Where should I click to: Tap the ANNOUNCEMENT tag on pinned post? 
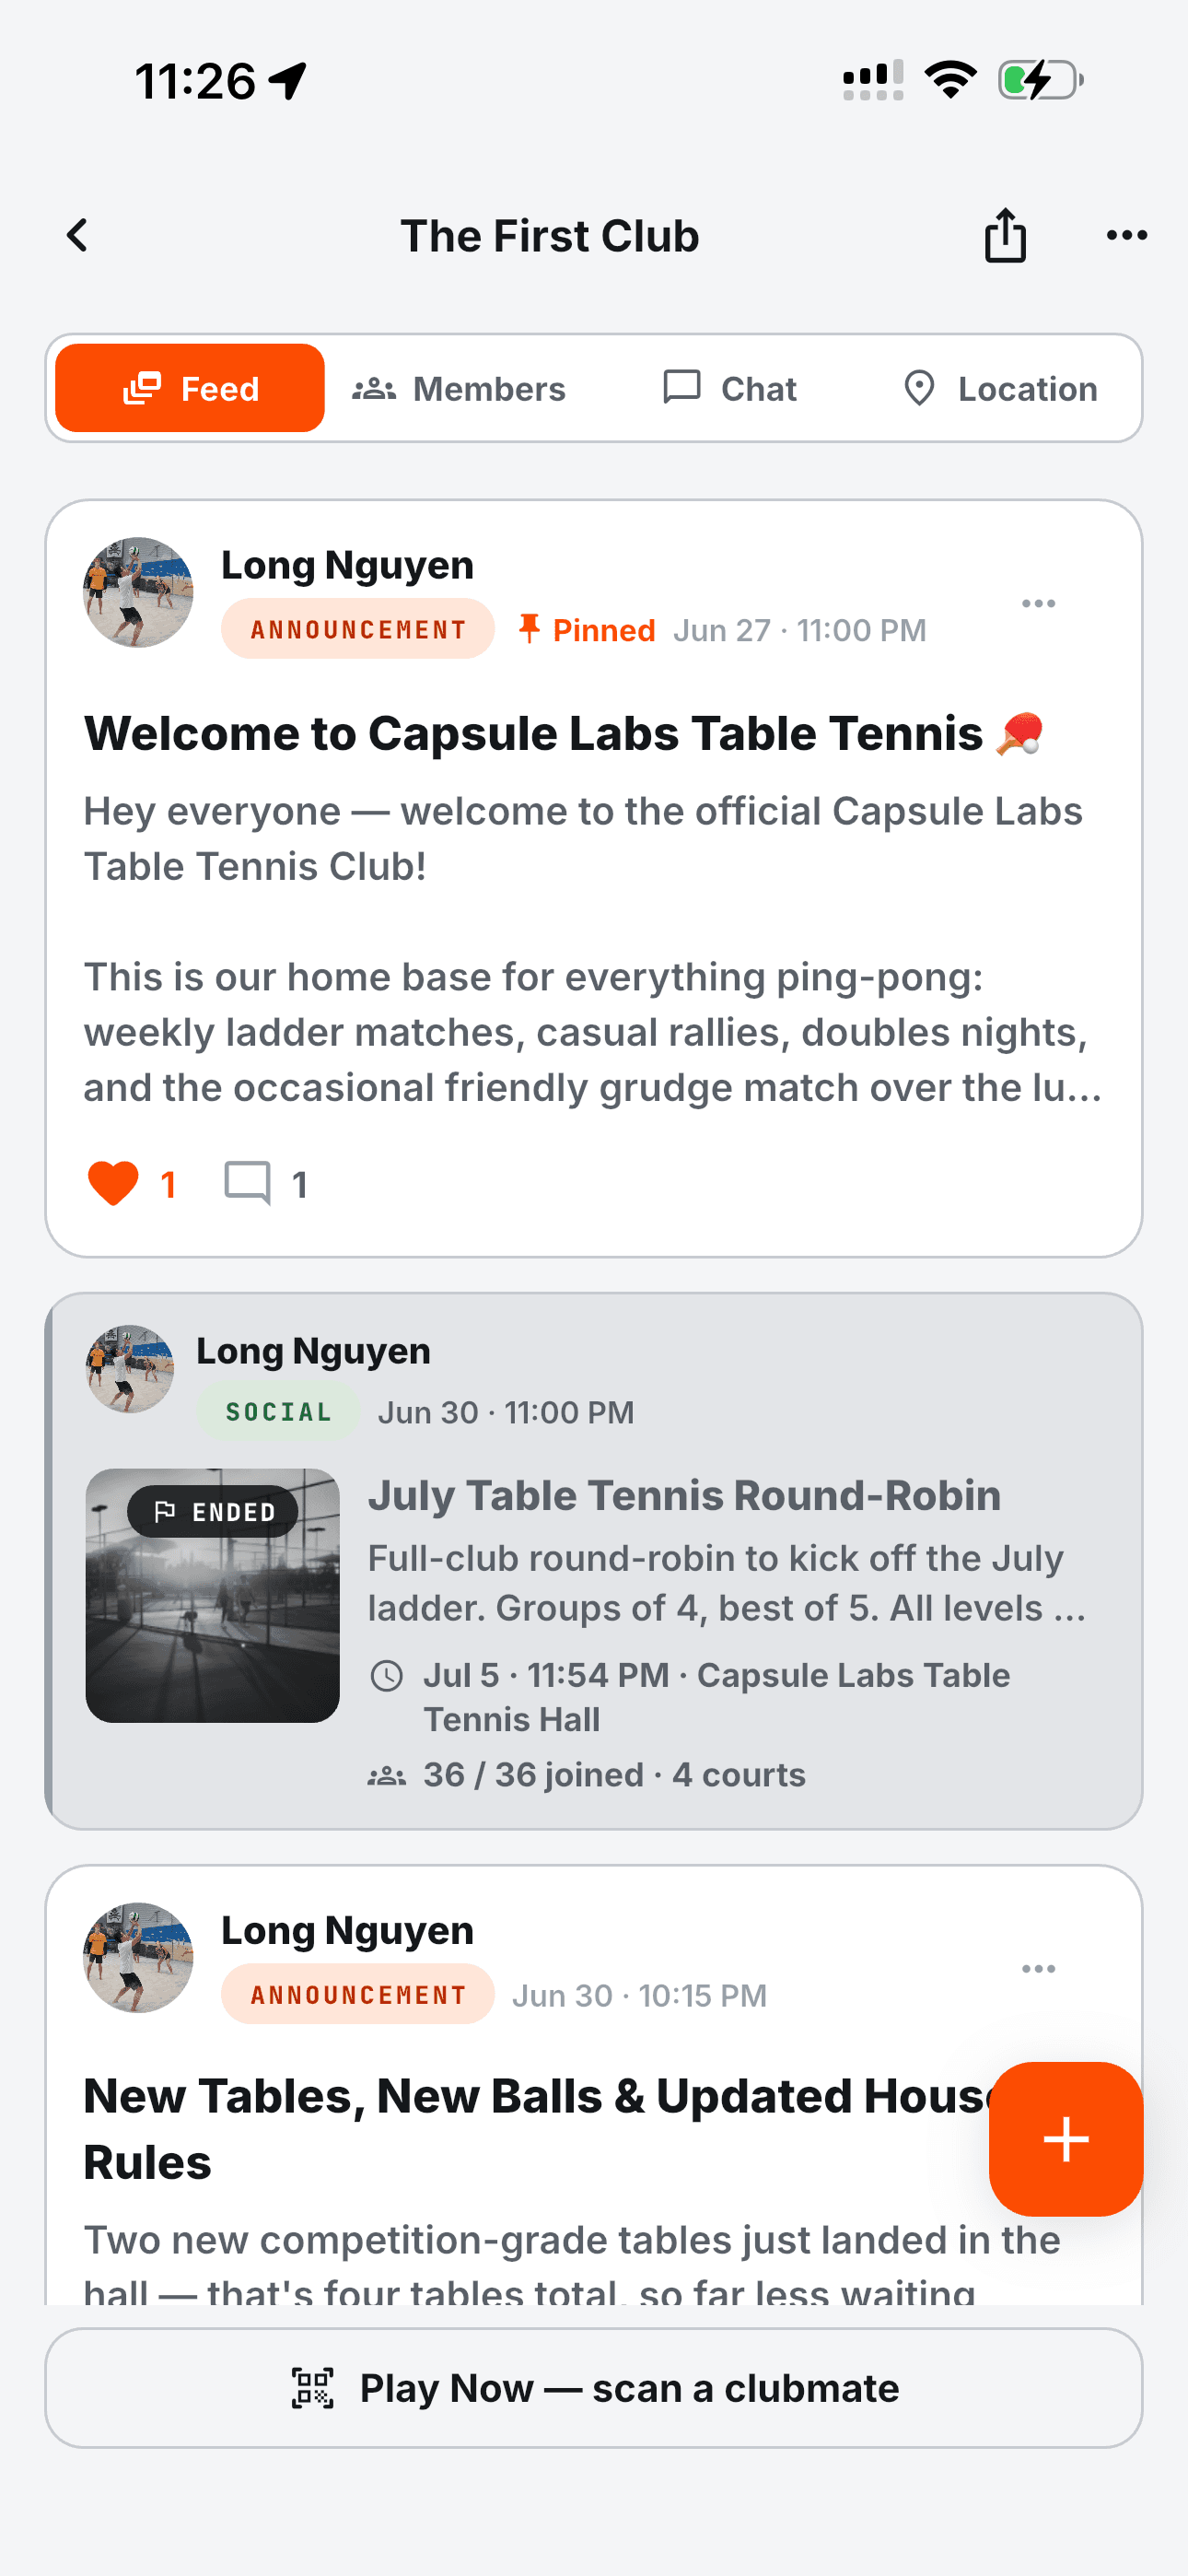pos(358,629)
